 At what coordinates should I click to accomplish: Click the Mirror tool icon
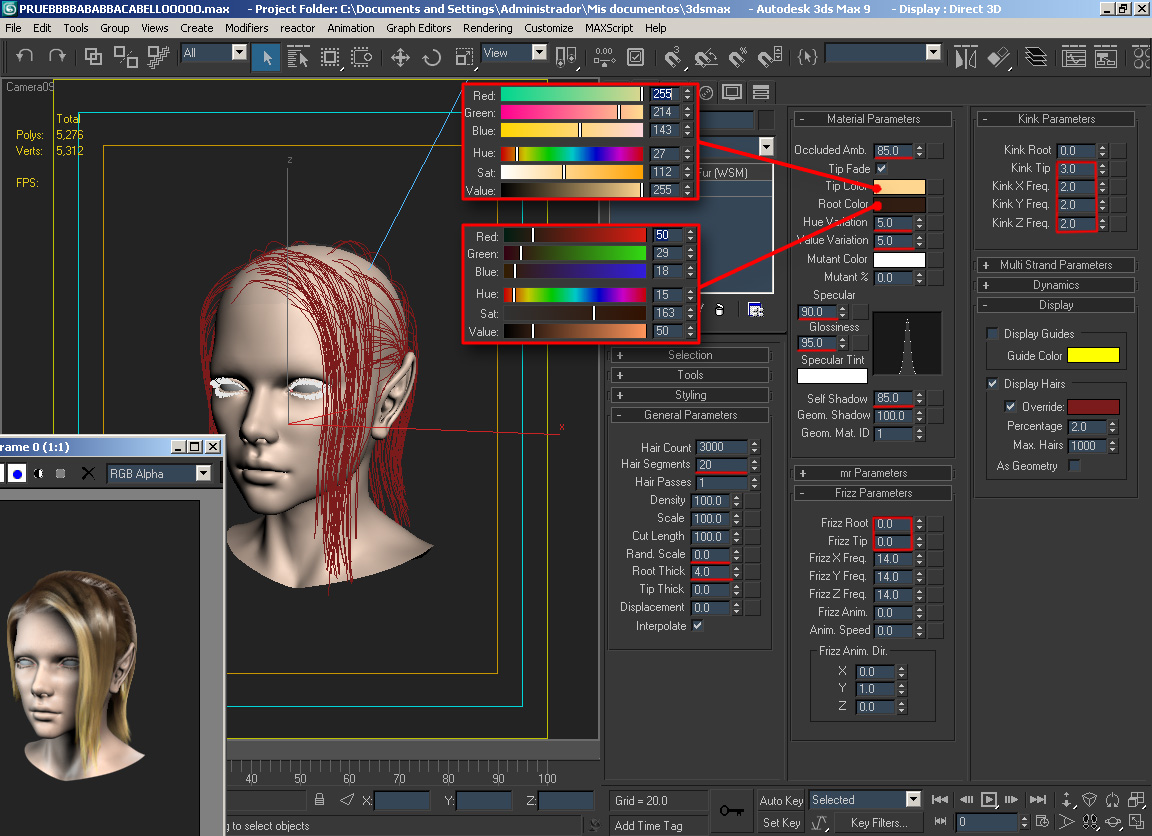point(965,57)
